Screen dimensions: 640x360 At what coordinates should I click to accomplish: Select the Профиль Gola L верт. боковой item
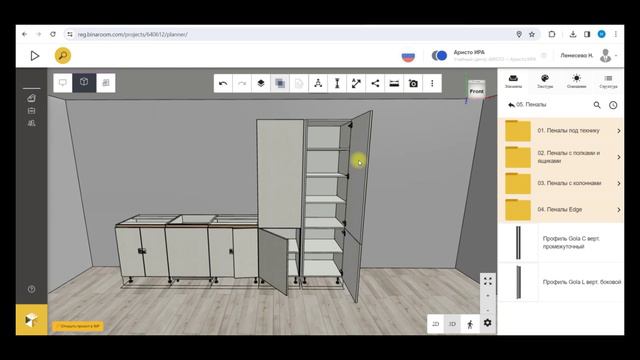click(560, 282)
